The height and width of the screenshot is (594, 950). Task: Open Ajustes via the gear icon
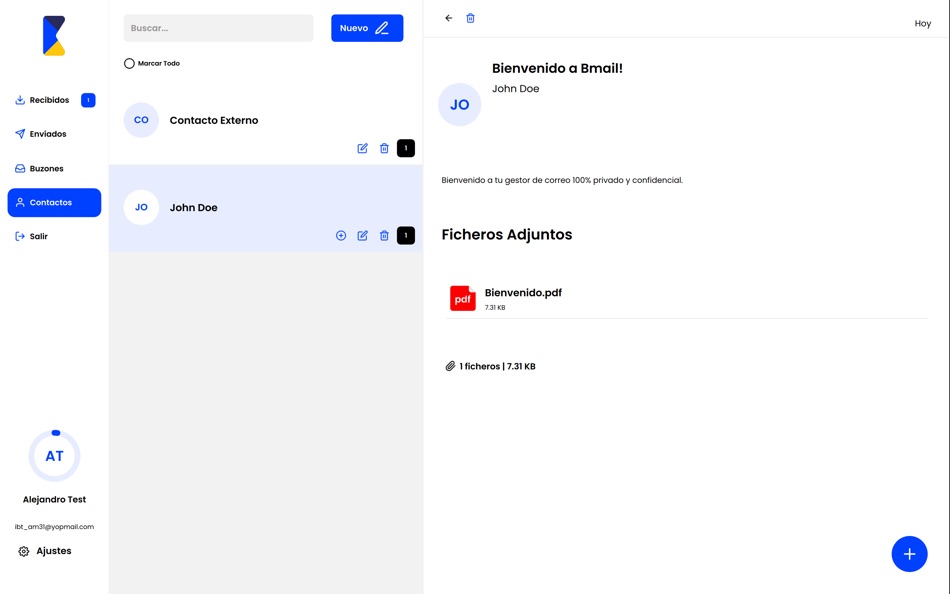coord(24,550)
